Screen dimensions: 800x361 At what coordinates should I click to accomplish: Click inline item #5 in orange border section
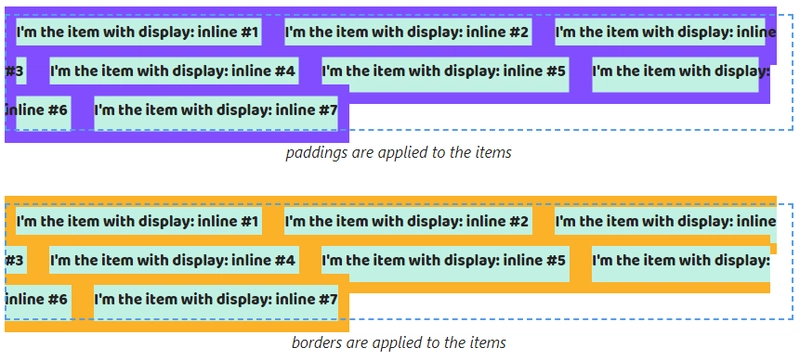point(445,260)
